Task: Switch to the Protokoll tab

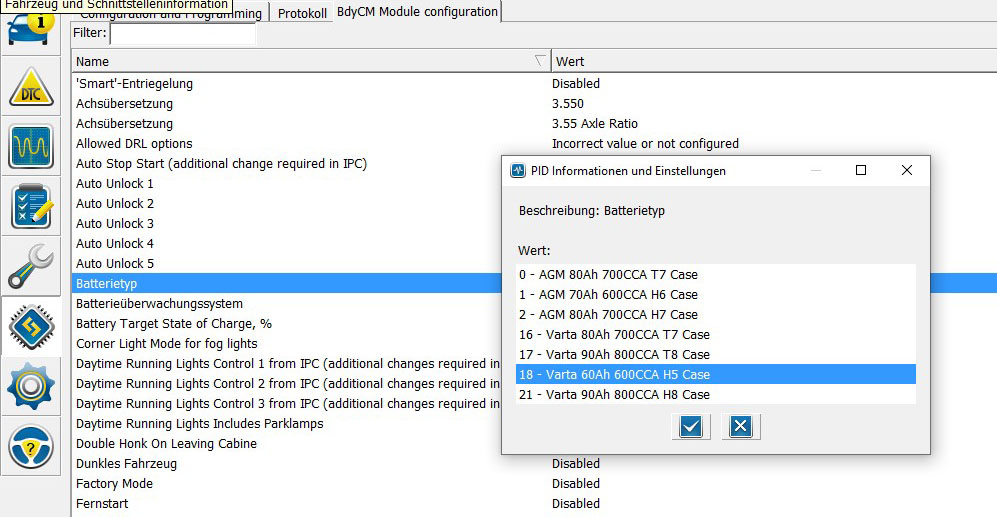Action: pos(302,13)
